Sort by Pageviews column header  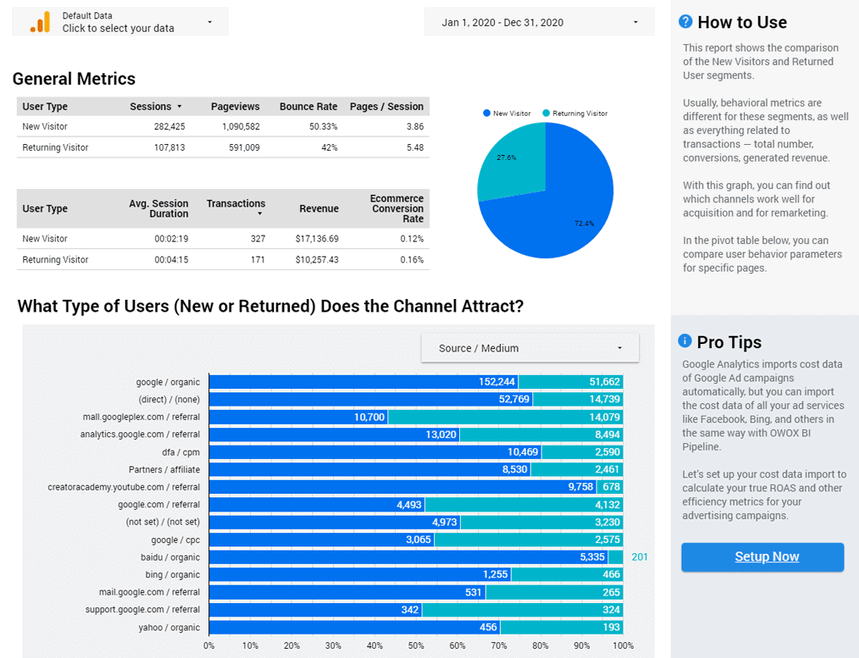235,106
